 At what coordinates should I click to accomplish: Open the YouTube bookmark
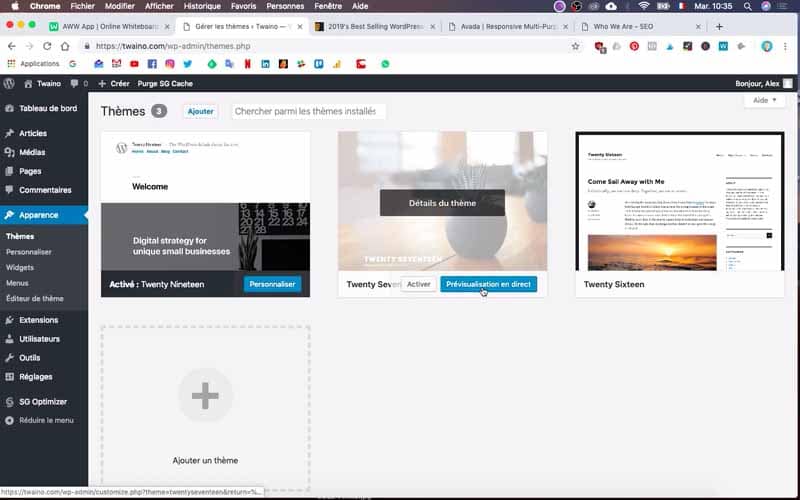(x=134, y=64)
